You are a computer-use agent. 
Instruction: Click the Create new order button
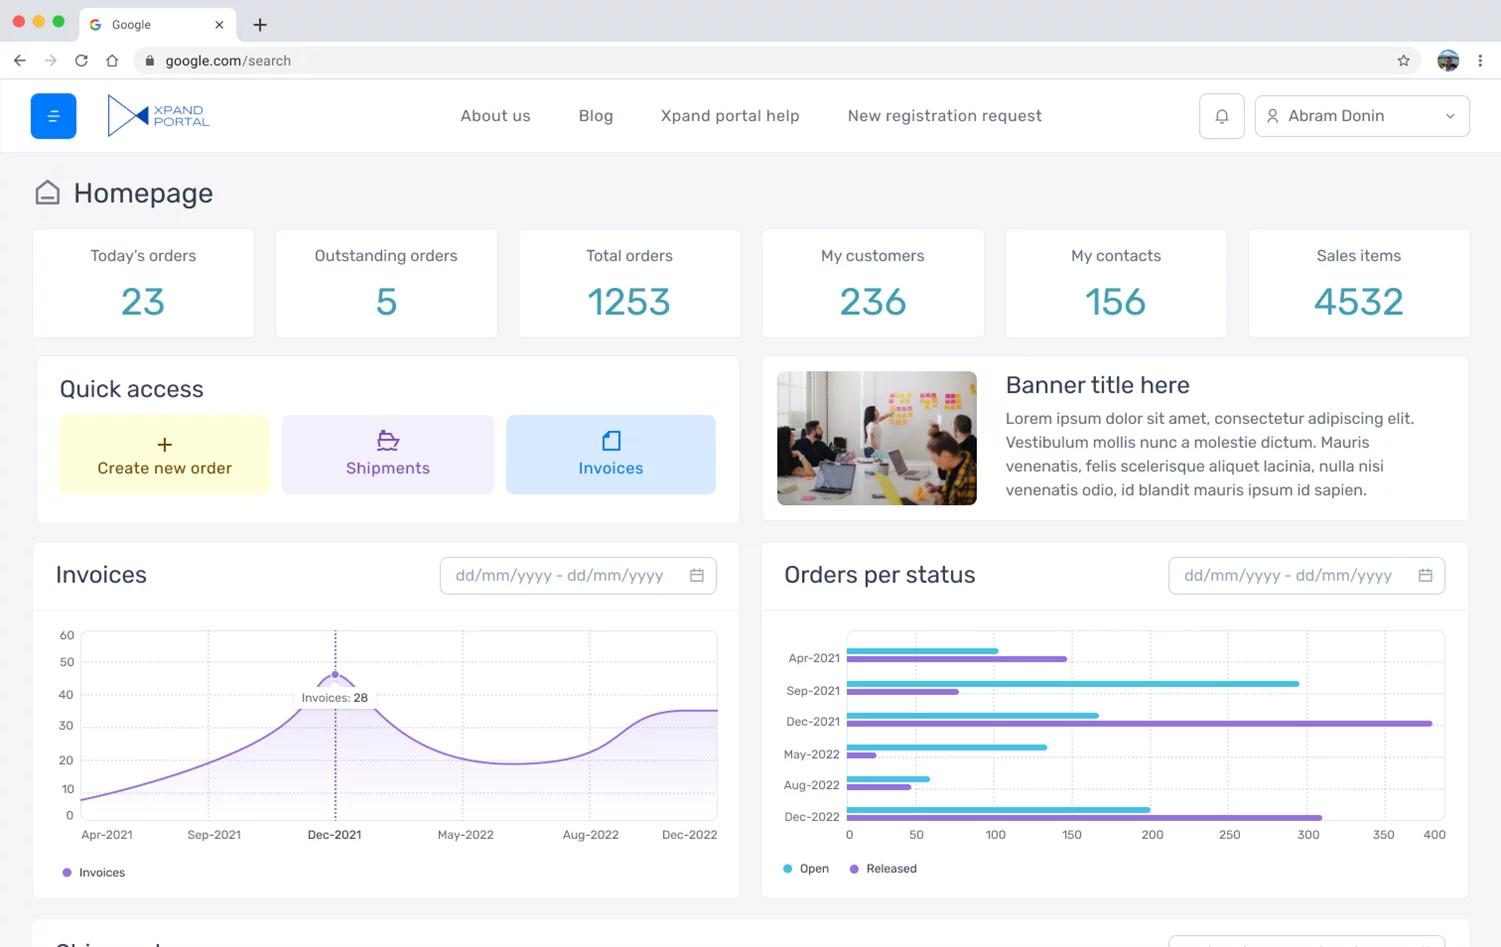(164, 455)
